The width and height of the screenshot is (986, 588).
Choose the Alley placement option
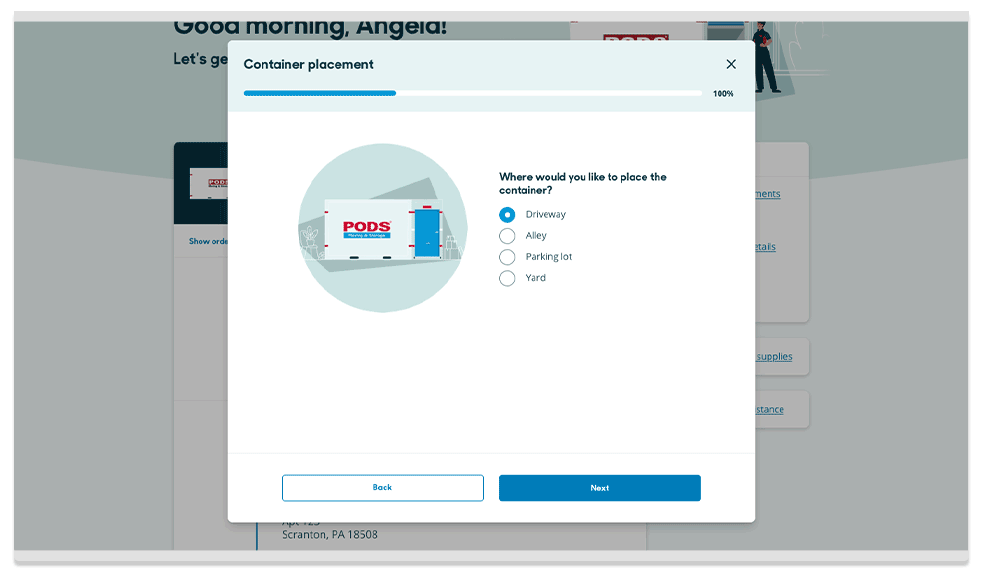pos(507,236)
